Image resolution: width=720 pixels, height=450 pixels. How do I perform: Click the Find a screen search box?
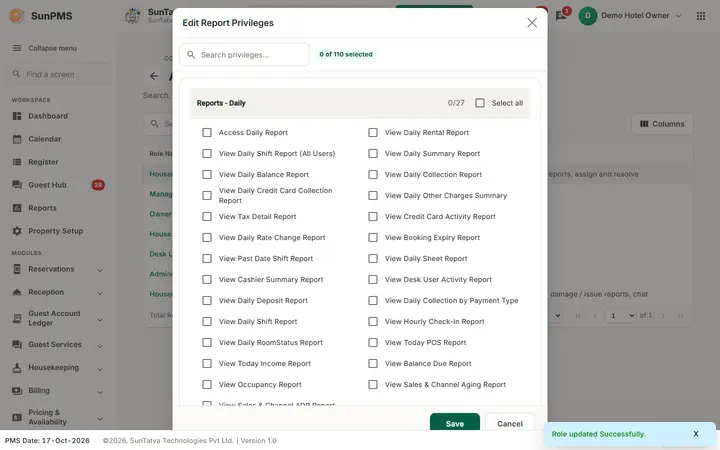click(58, 74)
